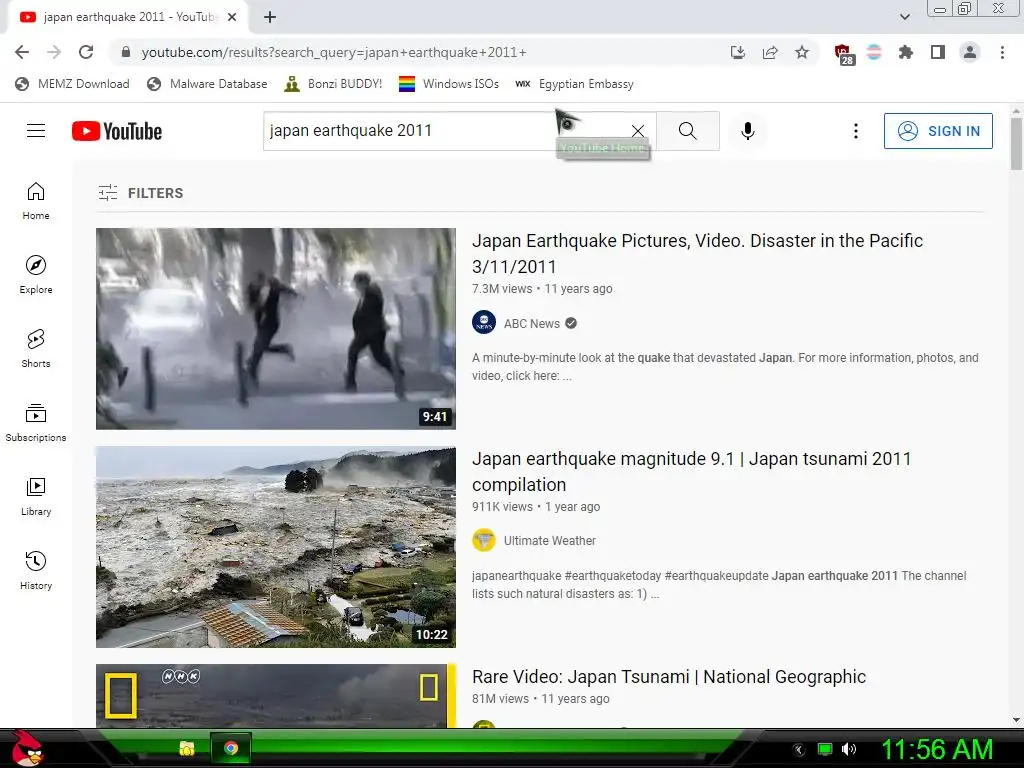The width and height of the screenshot is (1024, 768).
Task: Click the '911K views • 1 year ago' text
Action: [536, 507]
